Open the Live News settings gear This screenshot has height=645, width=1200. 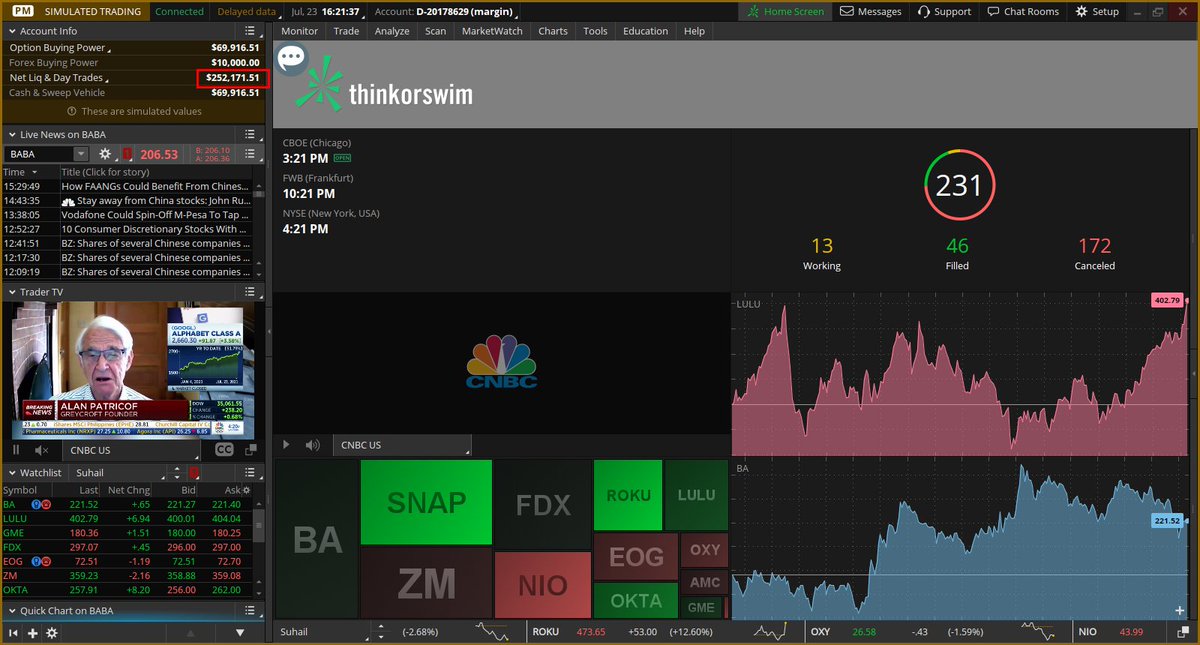[x=105, y=154]
